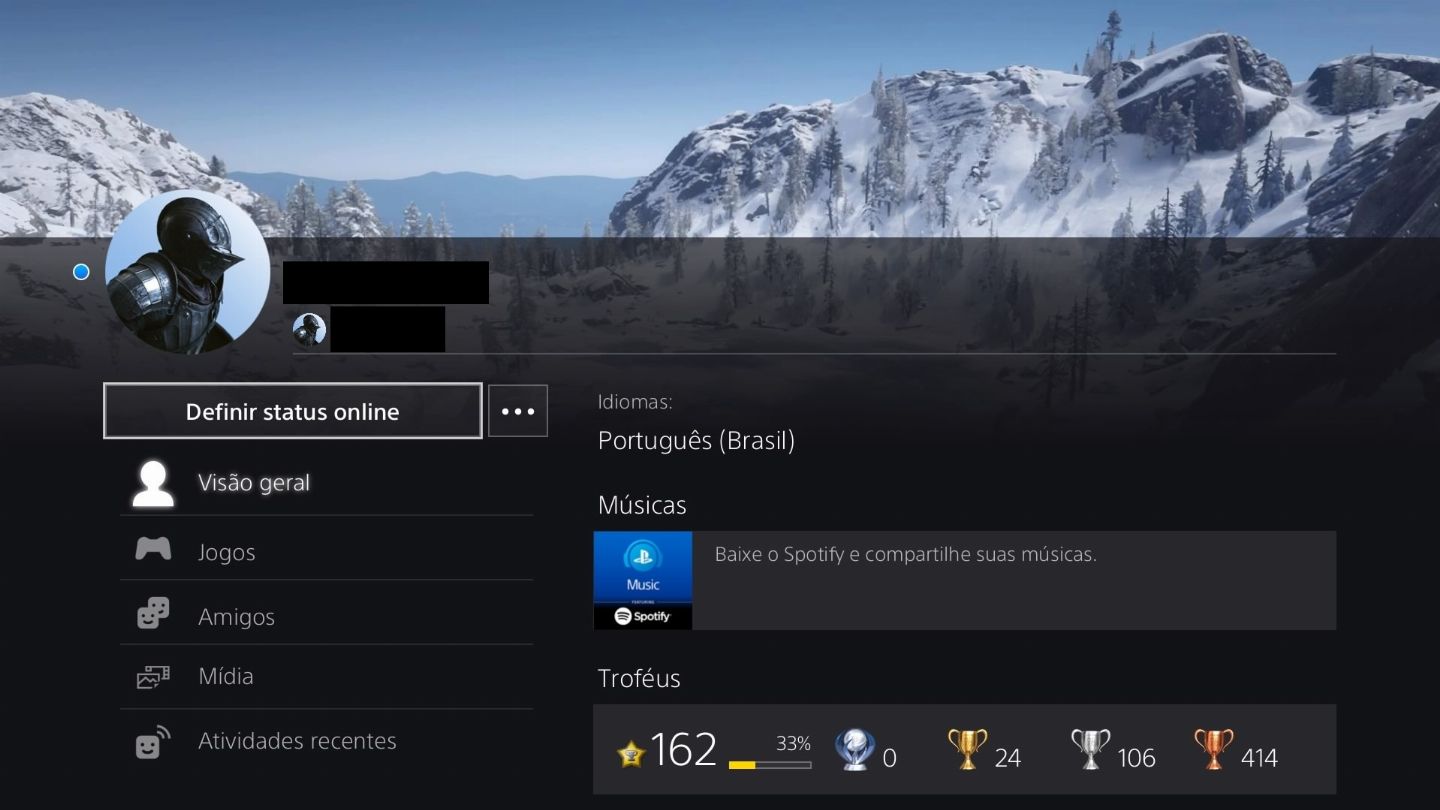Open the Atividades recentes menu label
The image size is (1440, 810).
click(297, 741)
